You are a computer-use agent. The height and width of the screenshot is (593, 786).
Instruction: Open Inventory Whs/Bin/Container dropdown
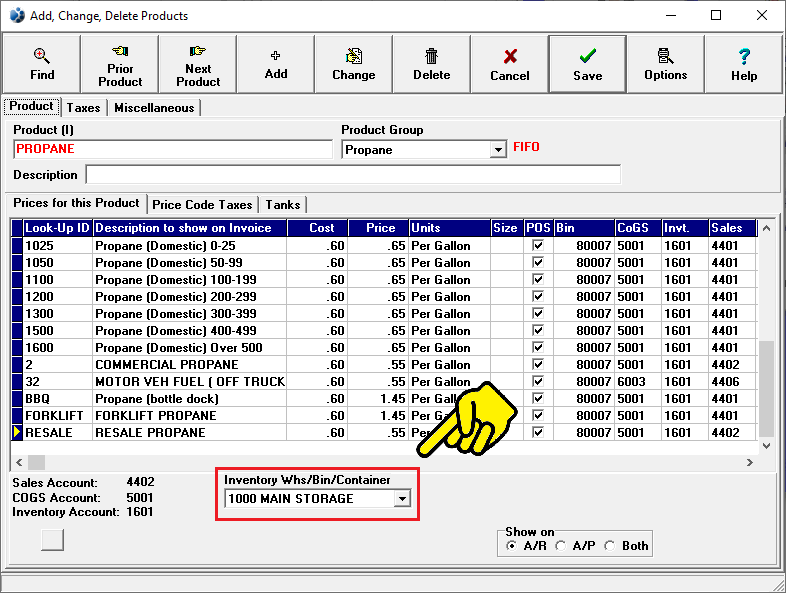coord(402,498)
